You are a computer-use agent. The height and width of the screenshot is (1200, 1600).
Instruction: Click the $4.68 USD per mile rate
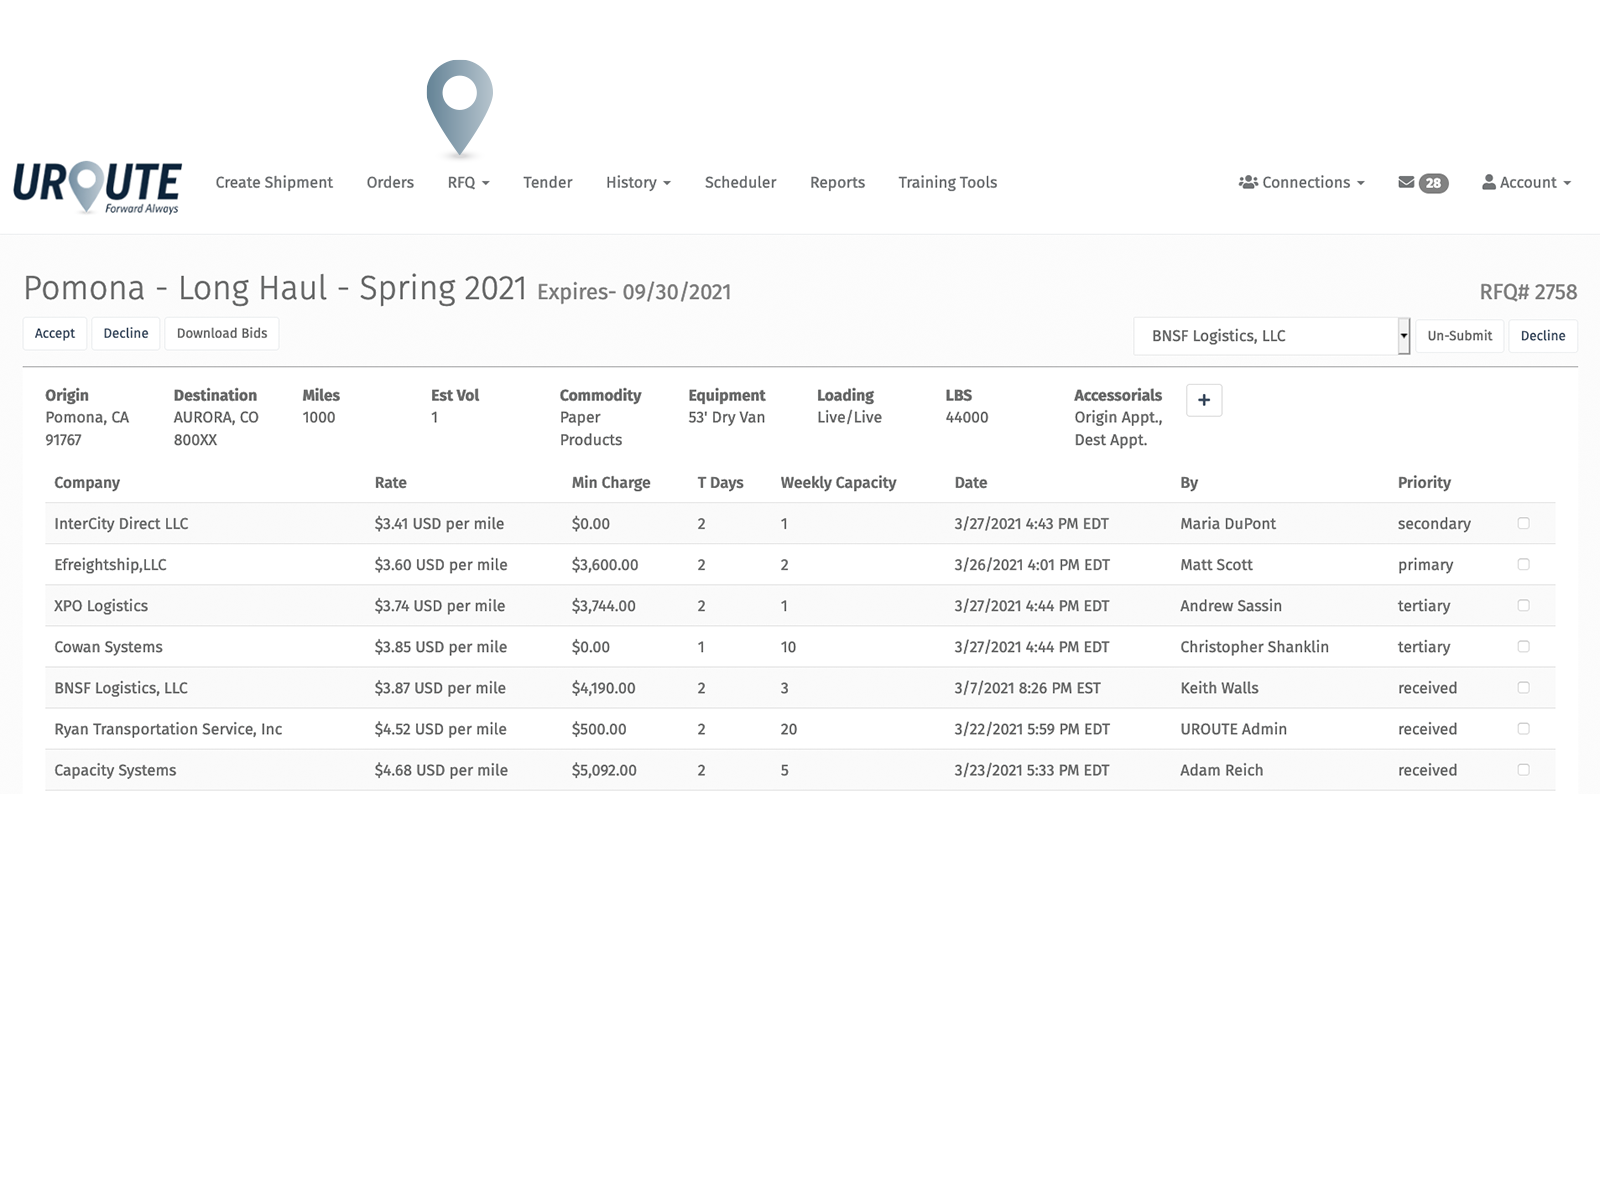(x=441, y=769)
